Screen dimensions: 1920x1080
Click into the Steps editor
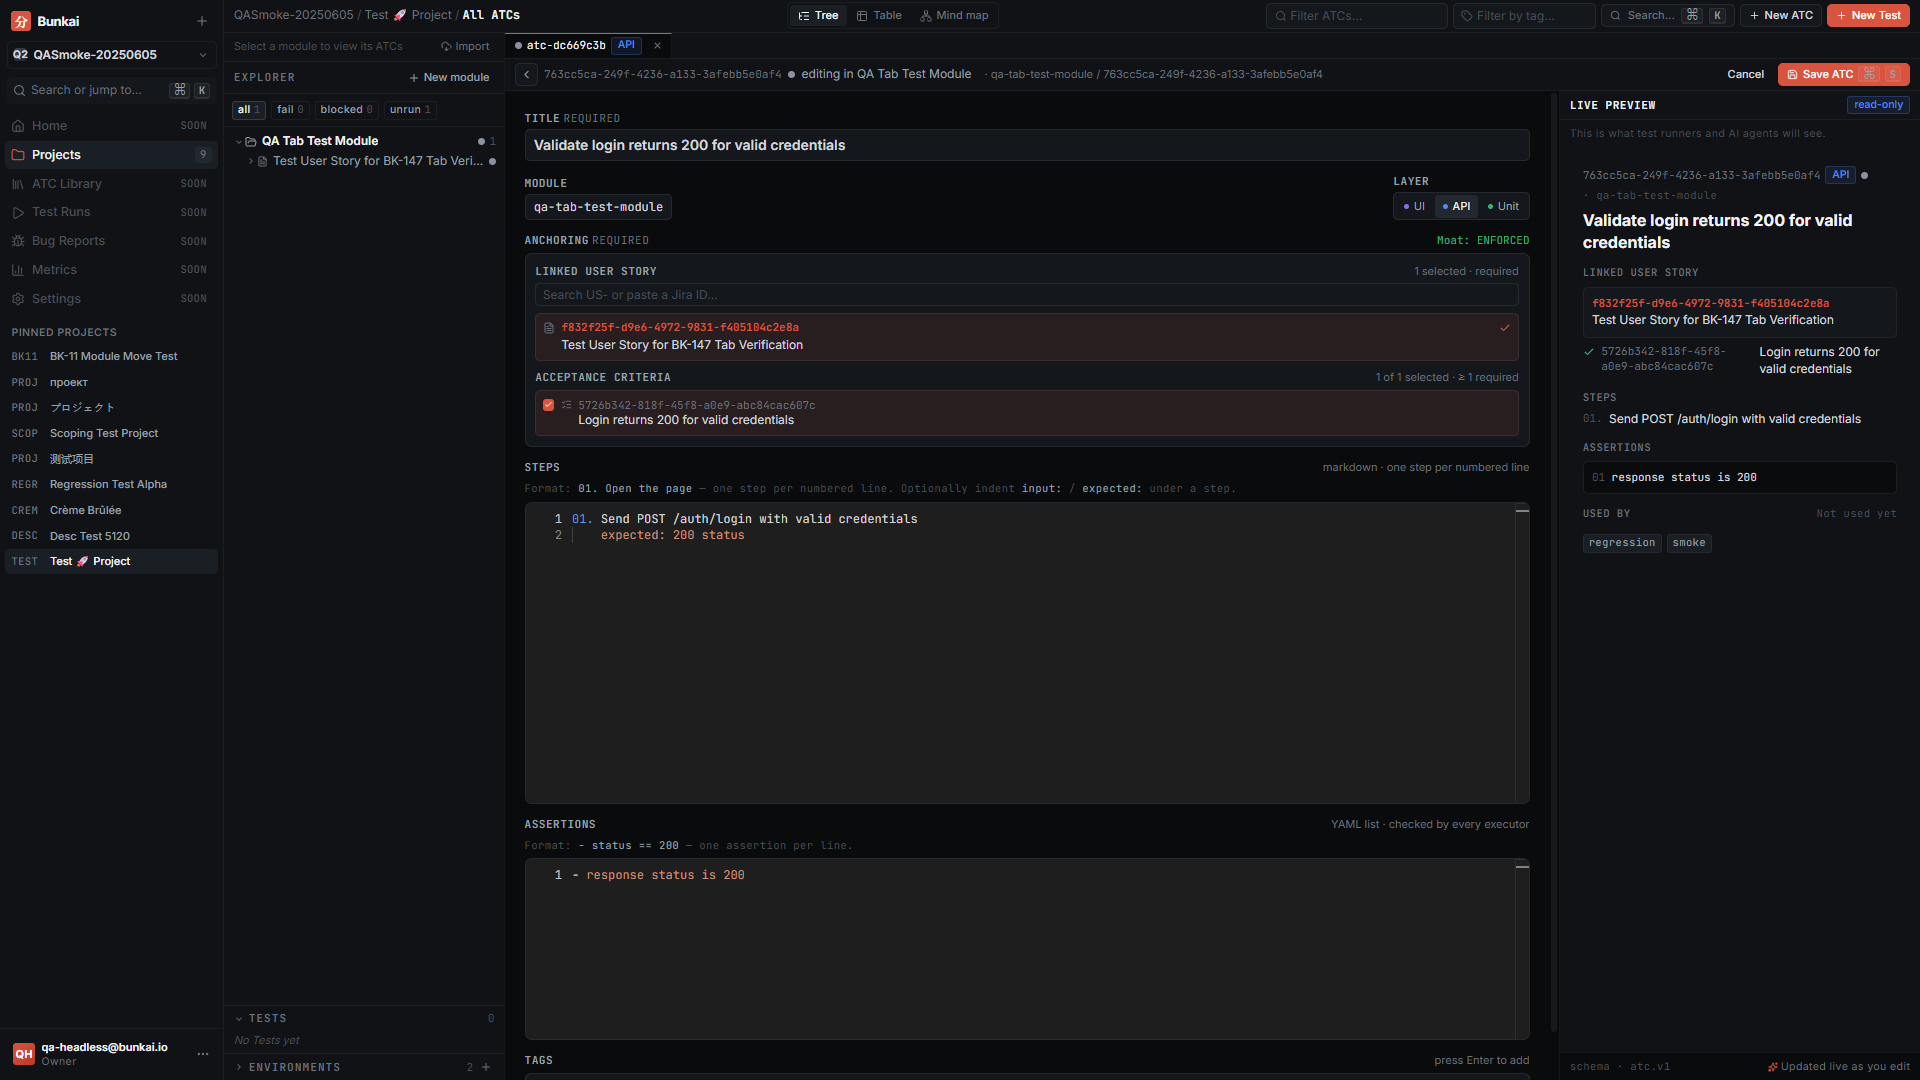click(x=1026, y=654)
